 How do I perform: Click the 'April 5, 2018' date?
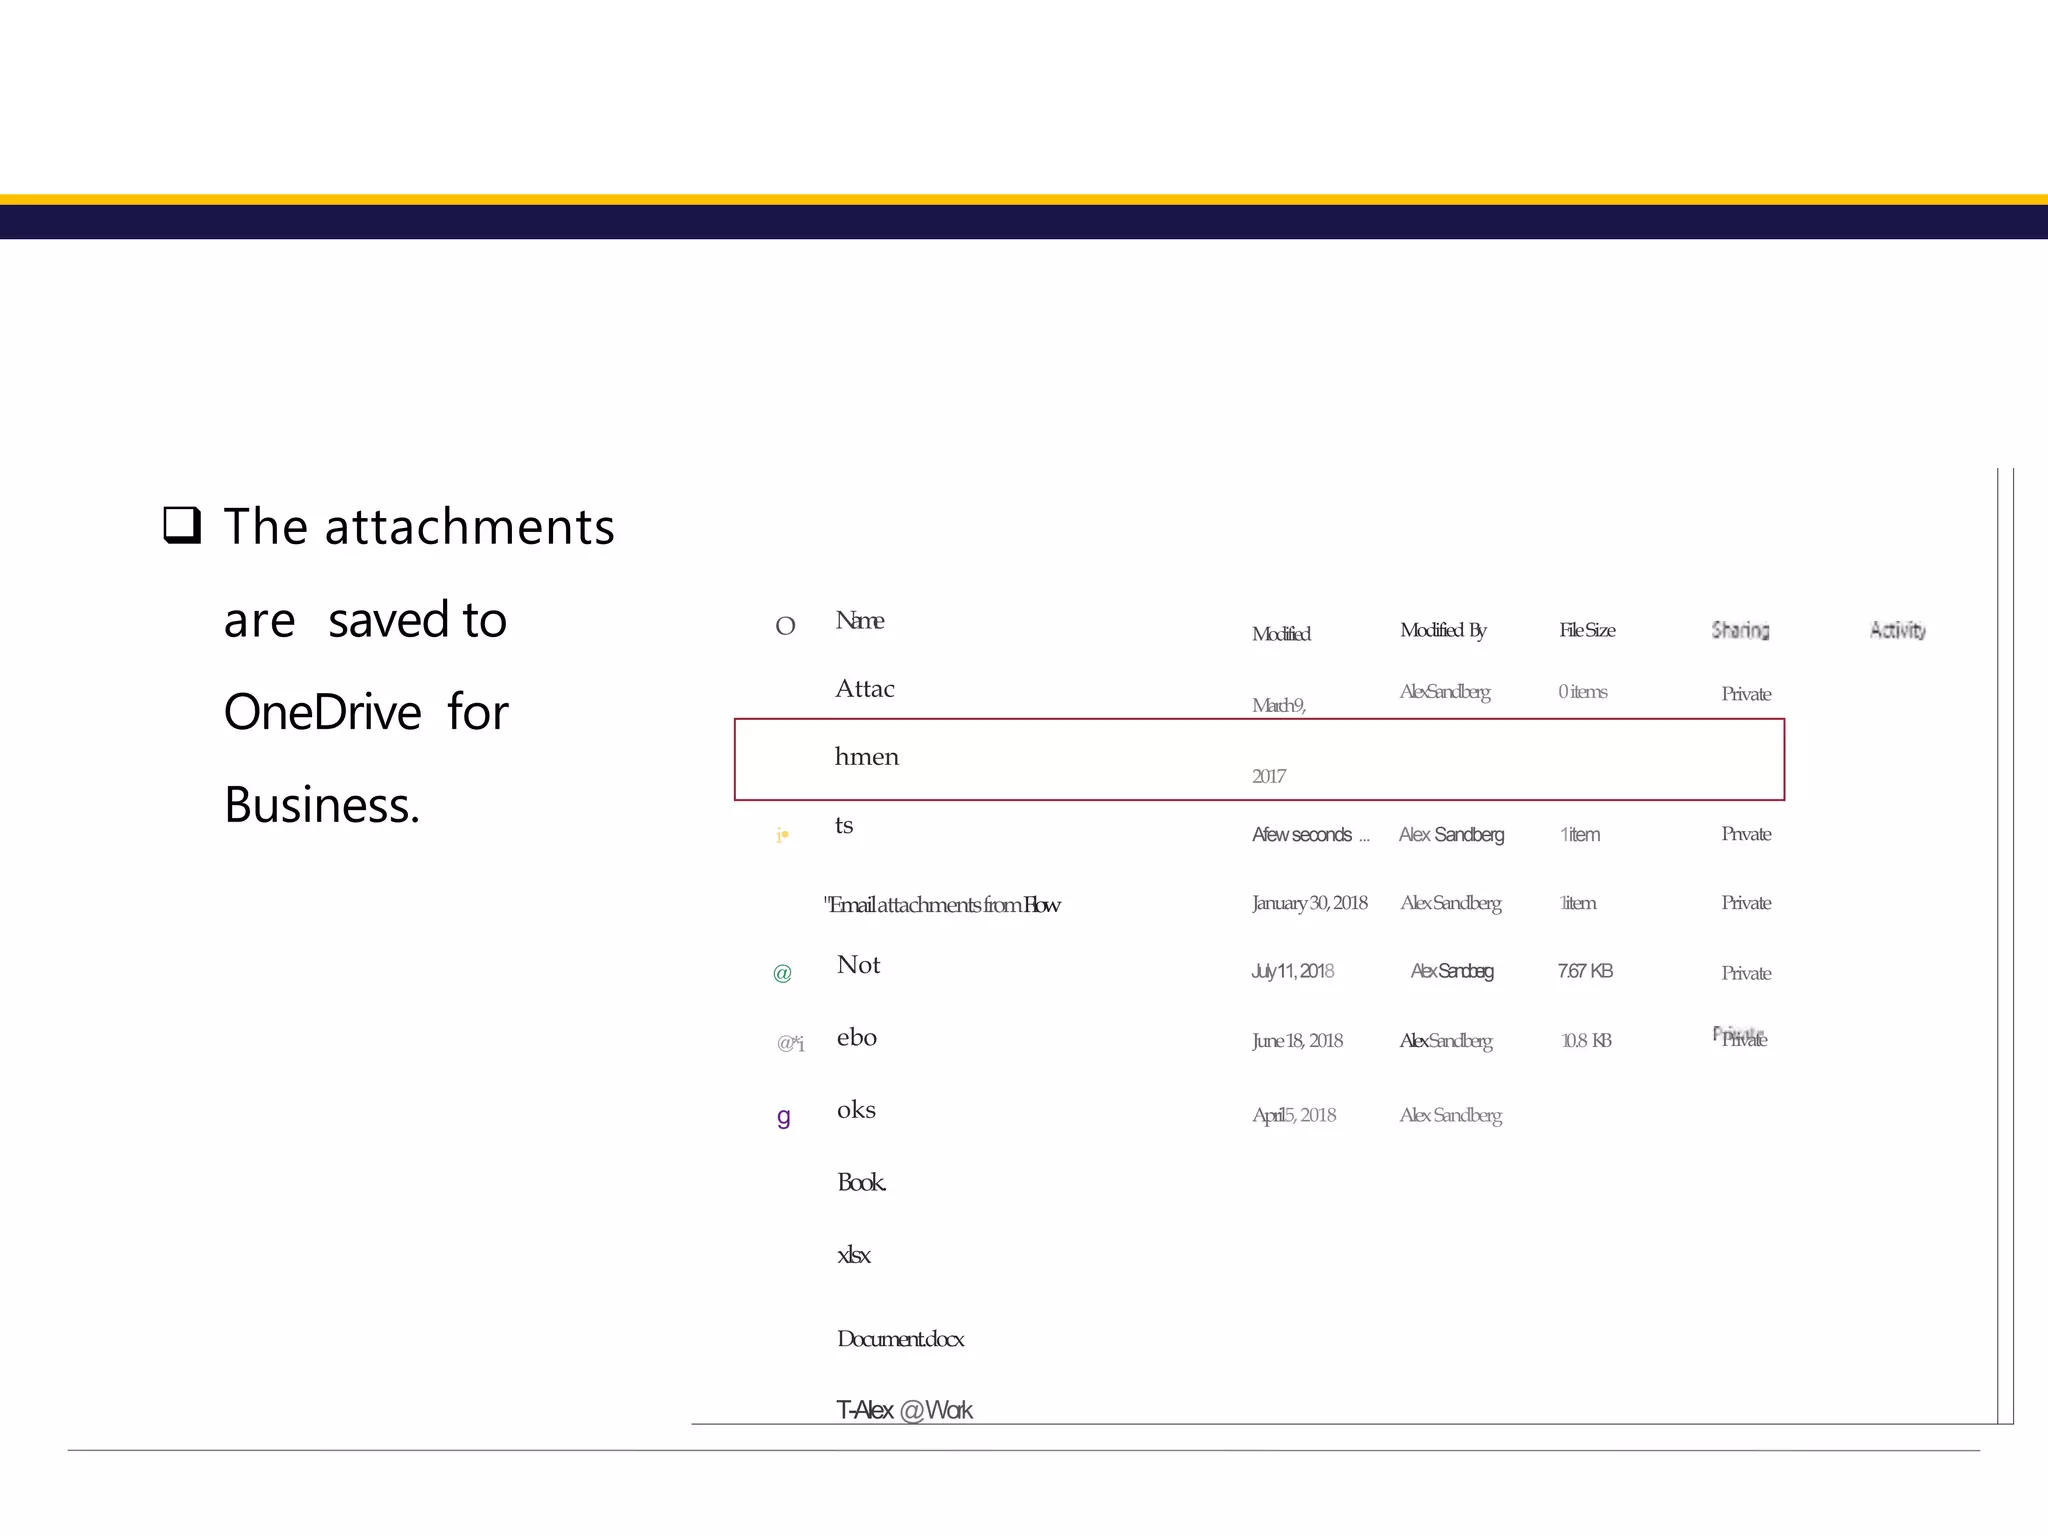(x=1294, y=1115)
